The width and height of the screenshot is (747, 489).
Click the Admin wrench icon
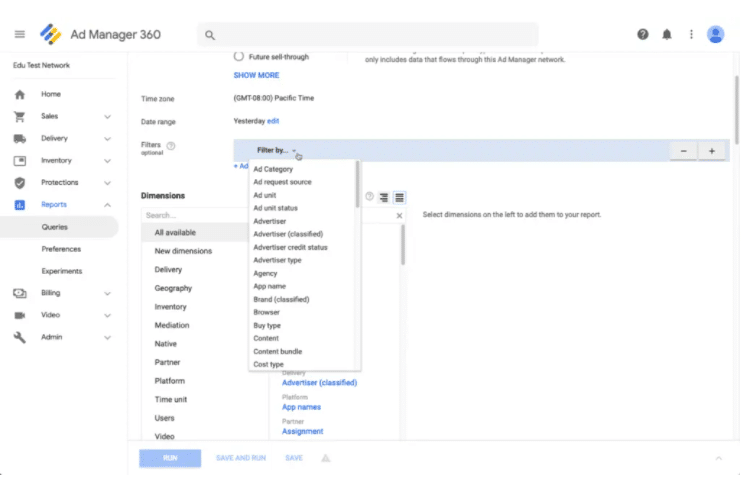click(20, 337)
